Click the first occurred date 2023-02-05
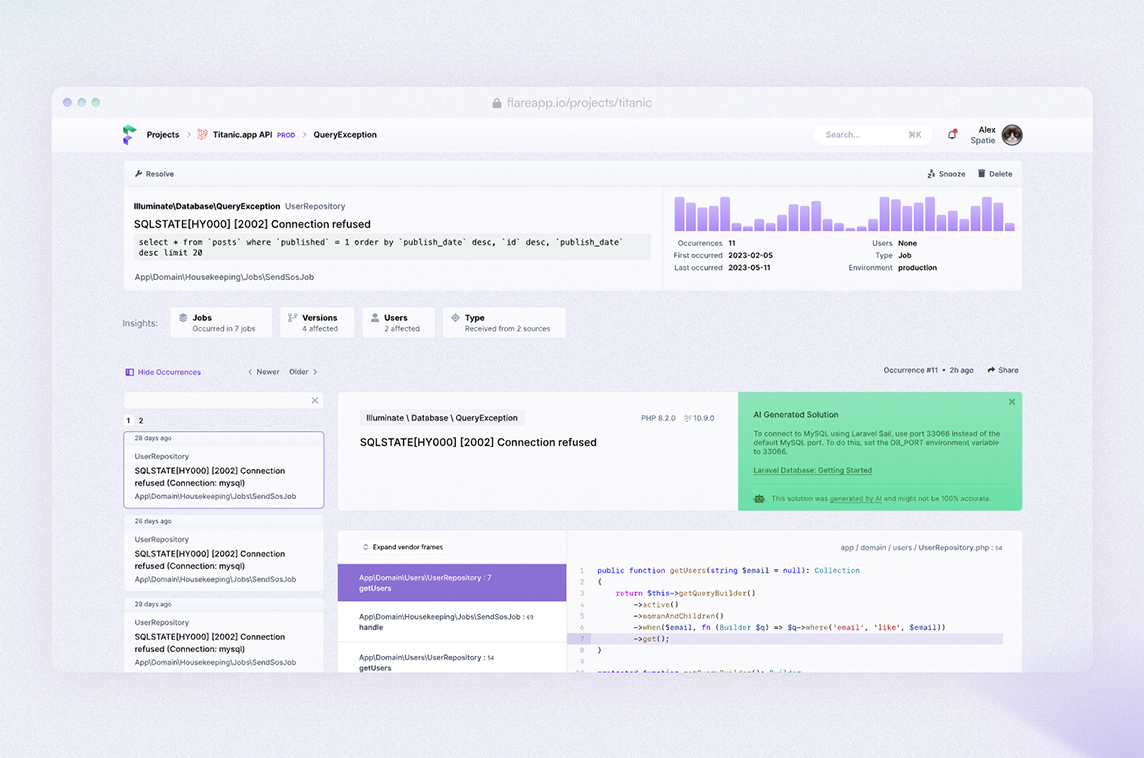 point(750,255)
